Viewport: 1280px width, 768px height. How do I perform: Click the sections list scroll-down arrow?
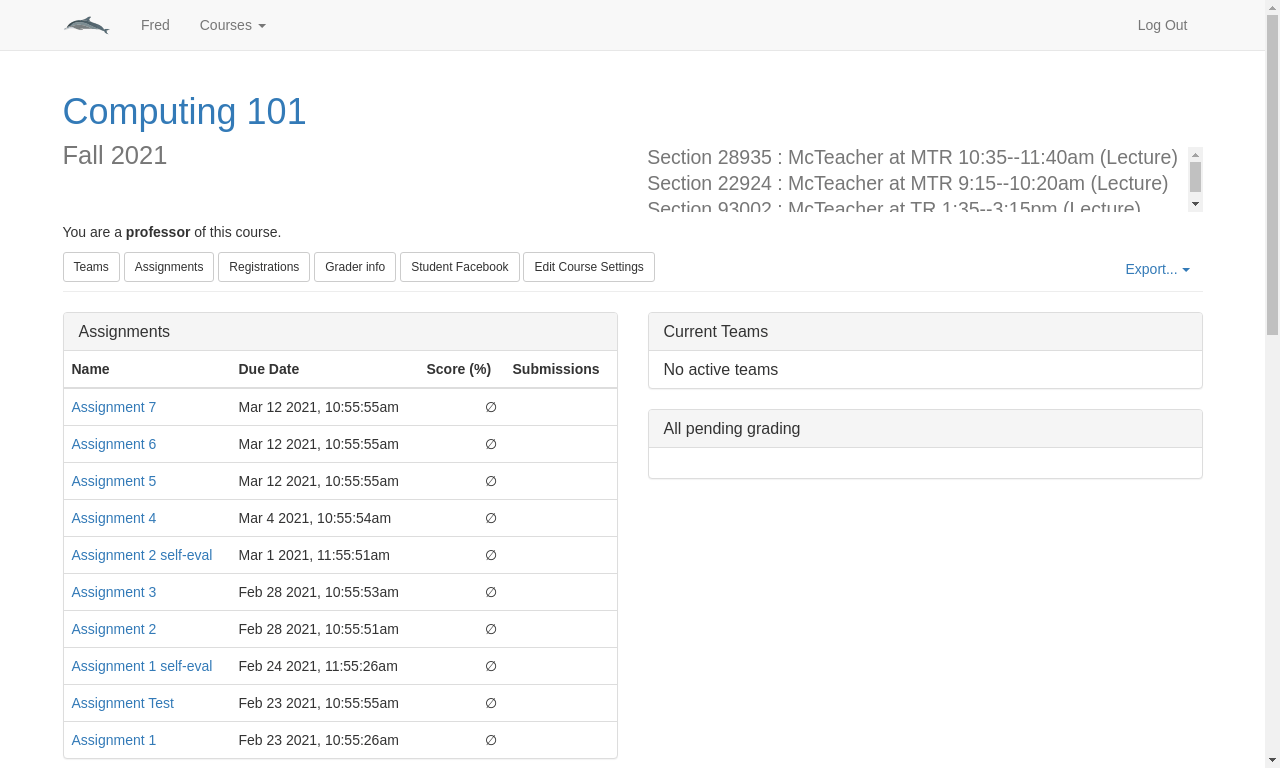pos(1195,204)
